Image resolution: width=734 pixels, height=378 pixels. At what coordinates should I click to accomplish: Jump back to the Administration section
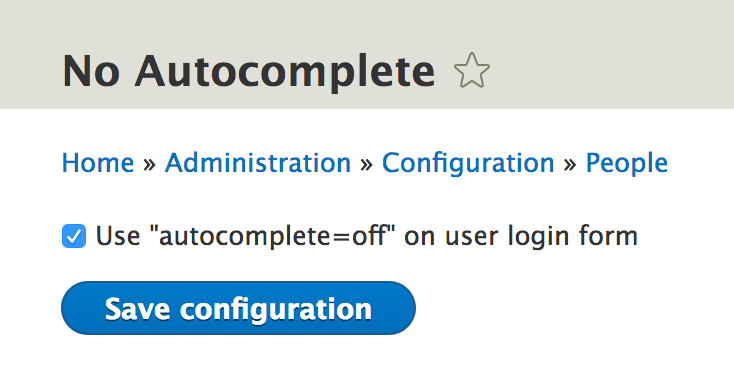(257, 163)
